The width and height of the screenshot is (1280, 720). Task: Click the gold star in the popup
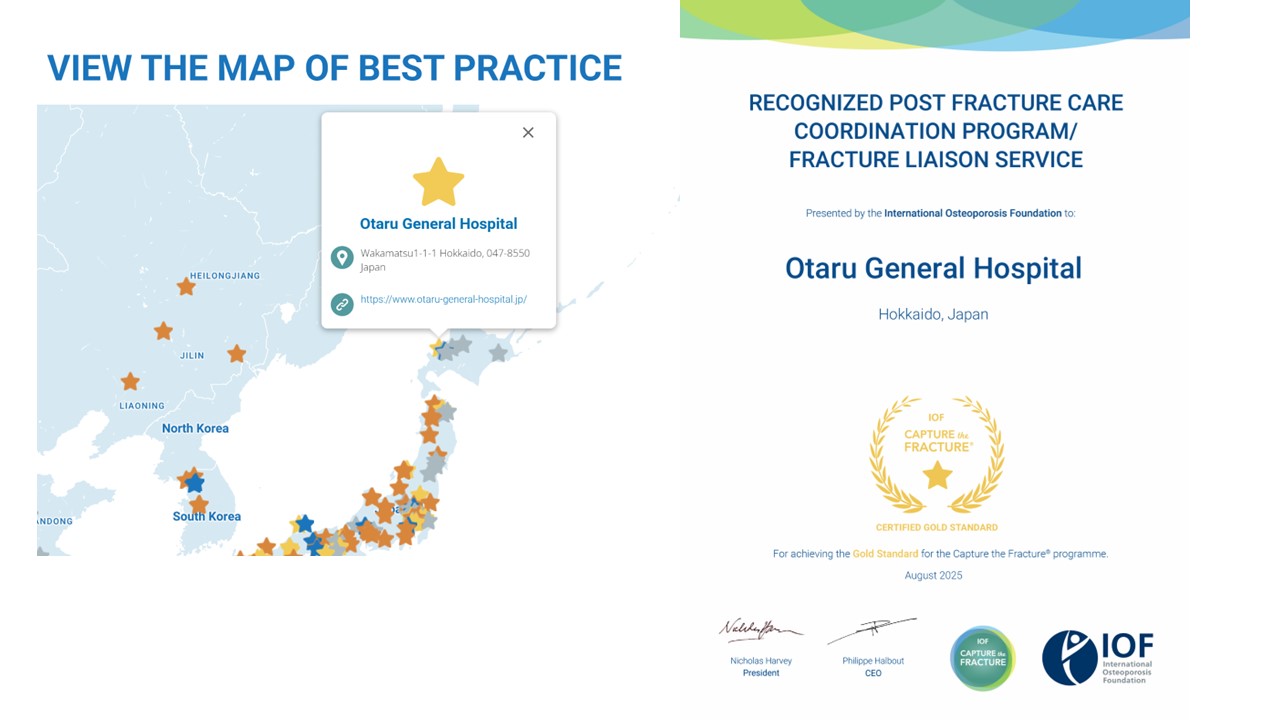438,183
